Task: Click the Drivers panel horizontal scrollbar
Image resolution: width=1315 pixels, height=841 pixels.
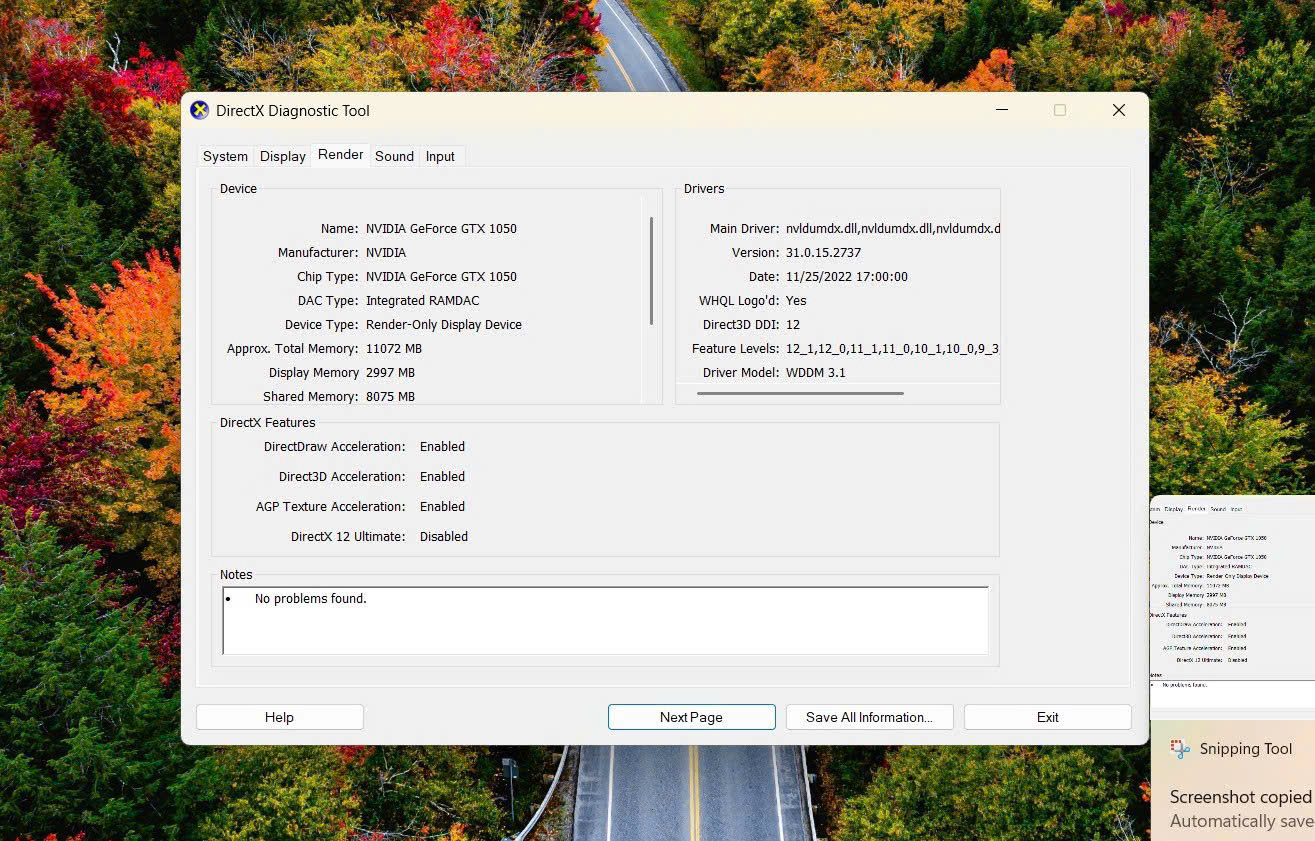Action: (800, 393)
